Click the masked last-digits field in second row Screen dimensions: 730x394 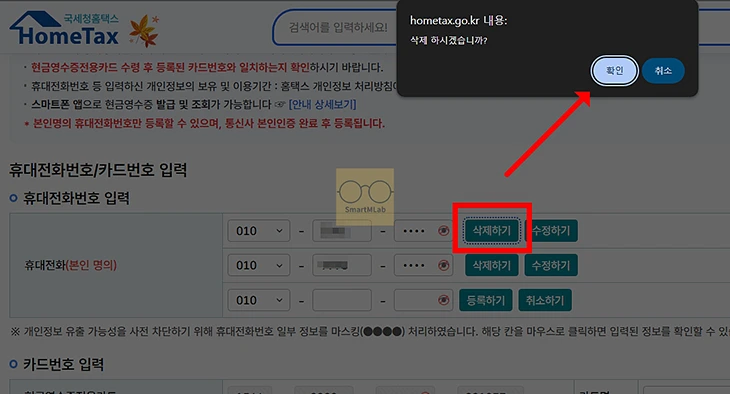(x=423, y=265)
